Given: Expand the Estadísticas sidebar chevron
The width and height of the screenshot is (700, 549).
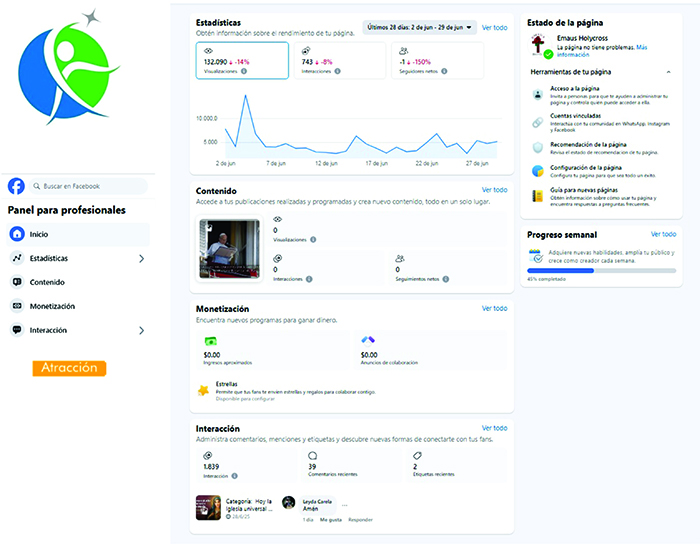Looking at the screenshot, I should click(141, 258).
